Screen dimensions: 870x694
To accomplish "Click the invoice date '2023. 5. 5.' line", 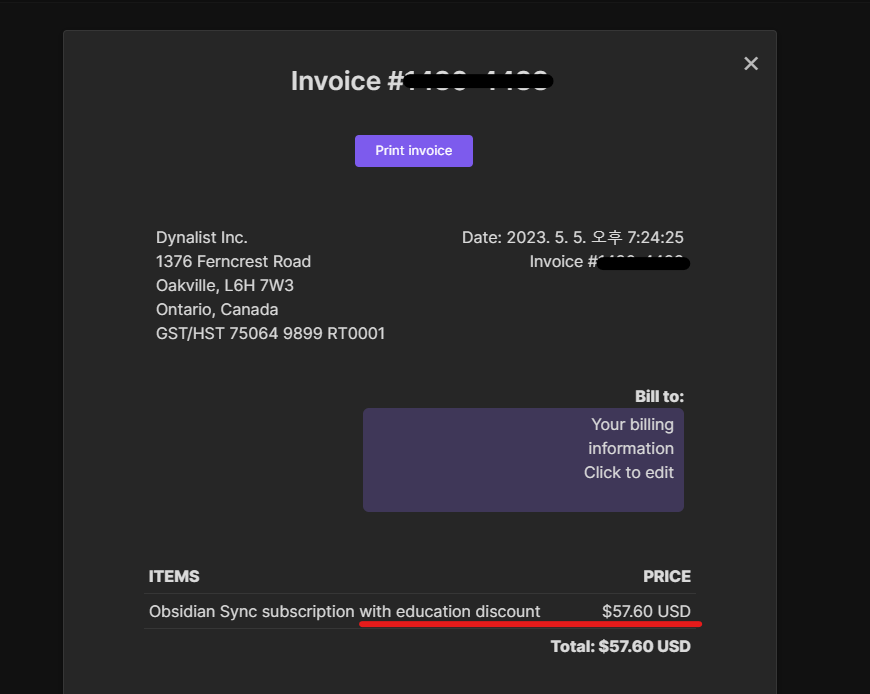I will point(573,237).
